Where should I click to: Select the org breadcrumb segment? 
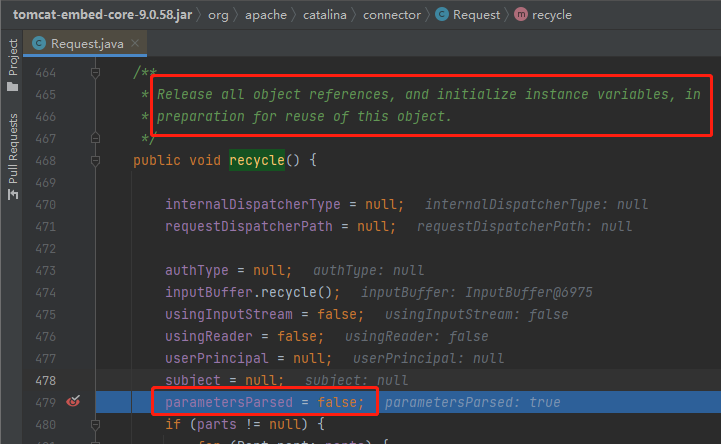point(218,15)
